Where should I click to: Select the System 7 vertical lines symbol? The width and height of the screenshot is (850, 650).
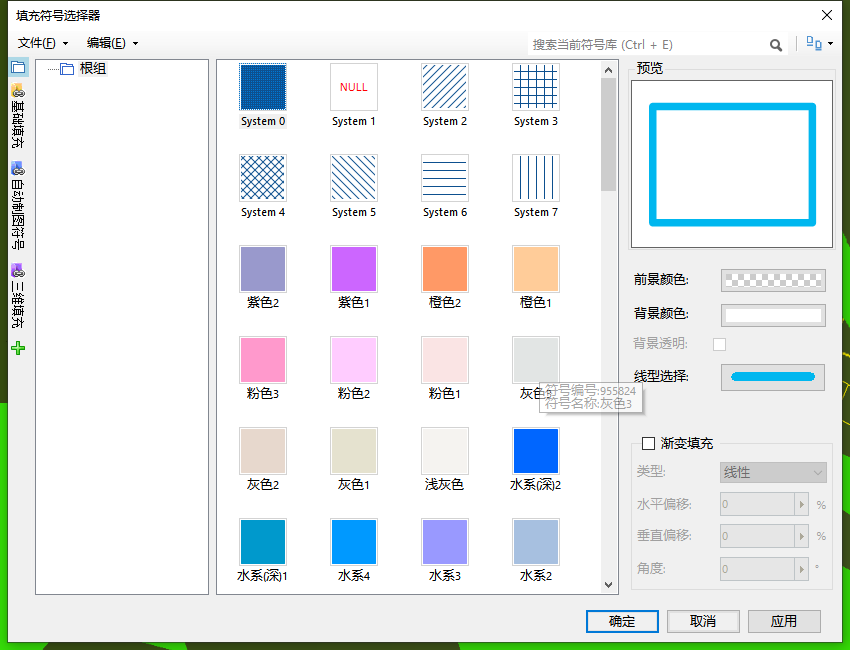coord(536,178)
